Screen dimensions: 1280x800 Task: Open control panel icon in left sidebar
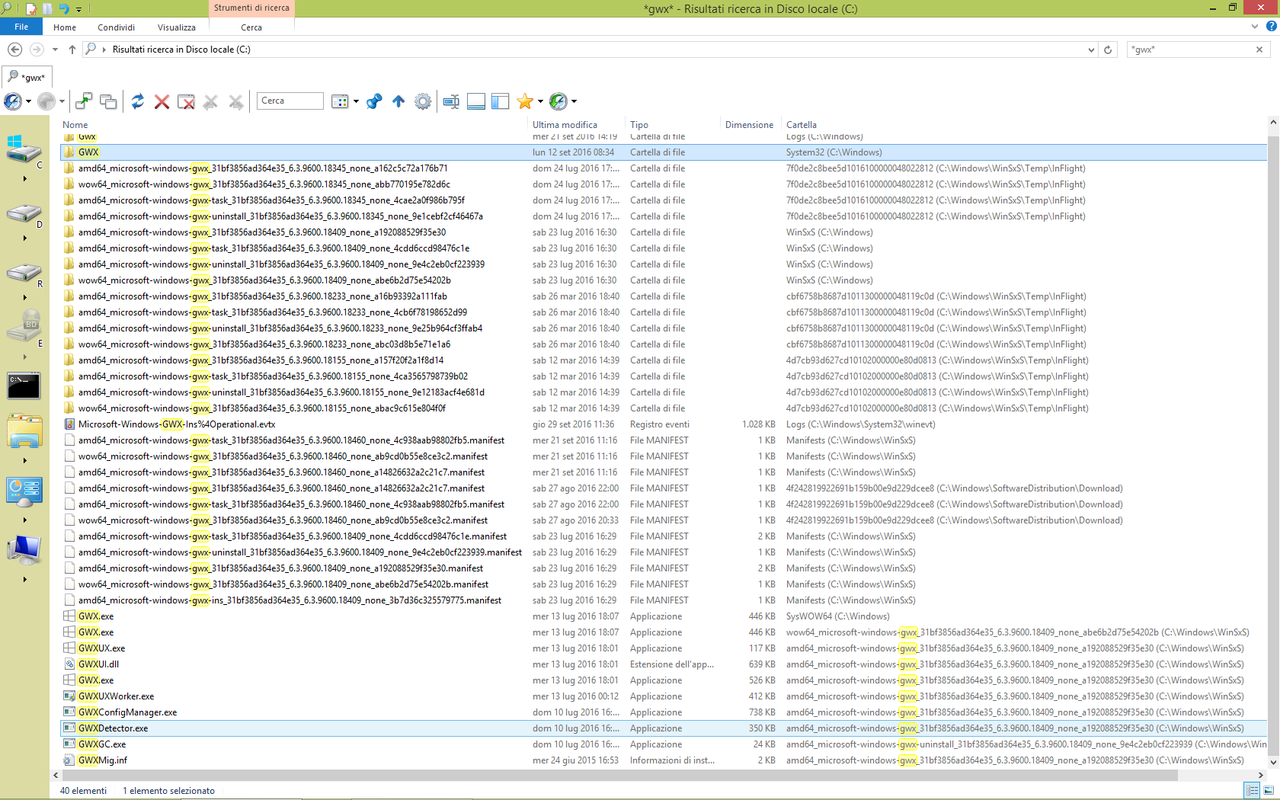coord(24,491)
